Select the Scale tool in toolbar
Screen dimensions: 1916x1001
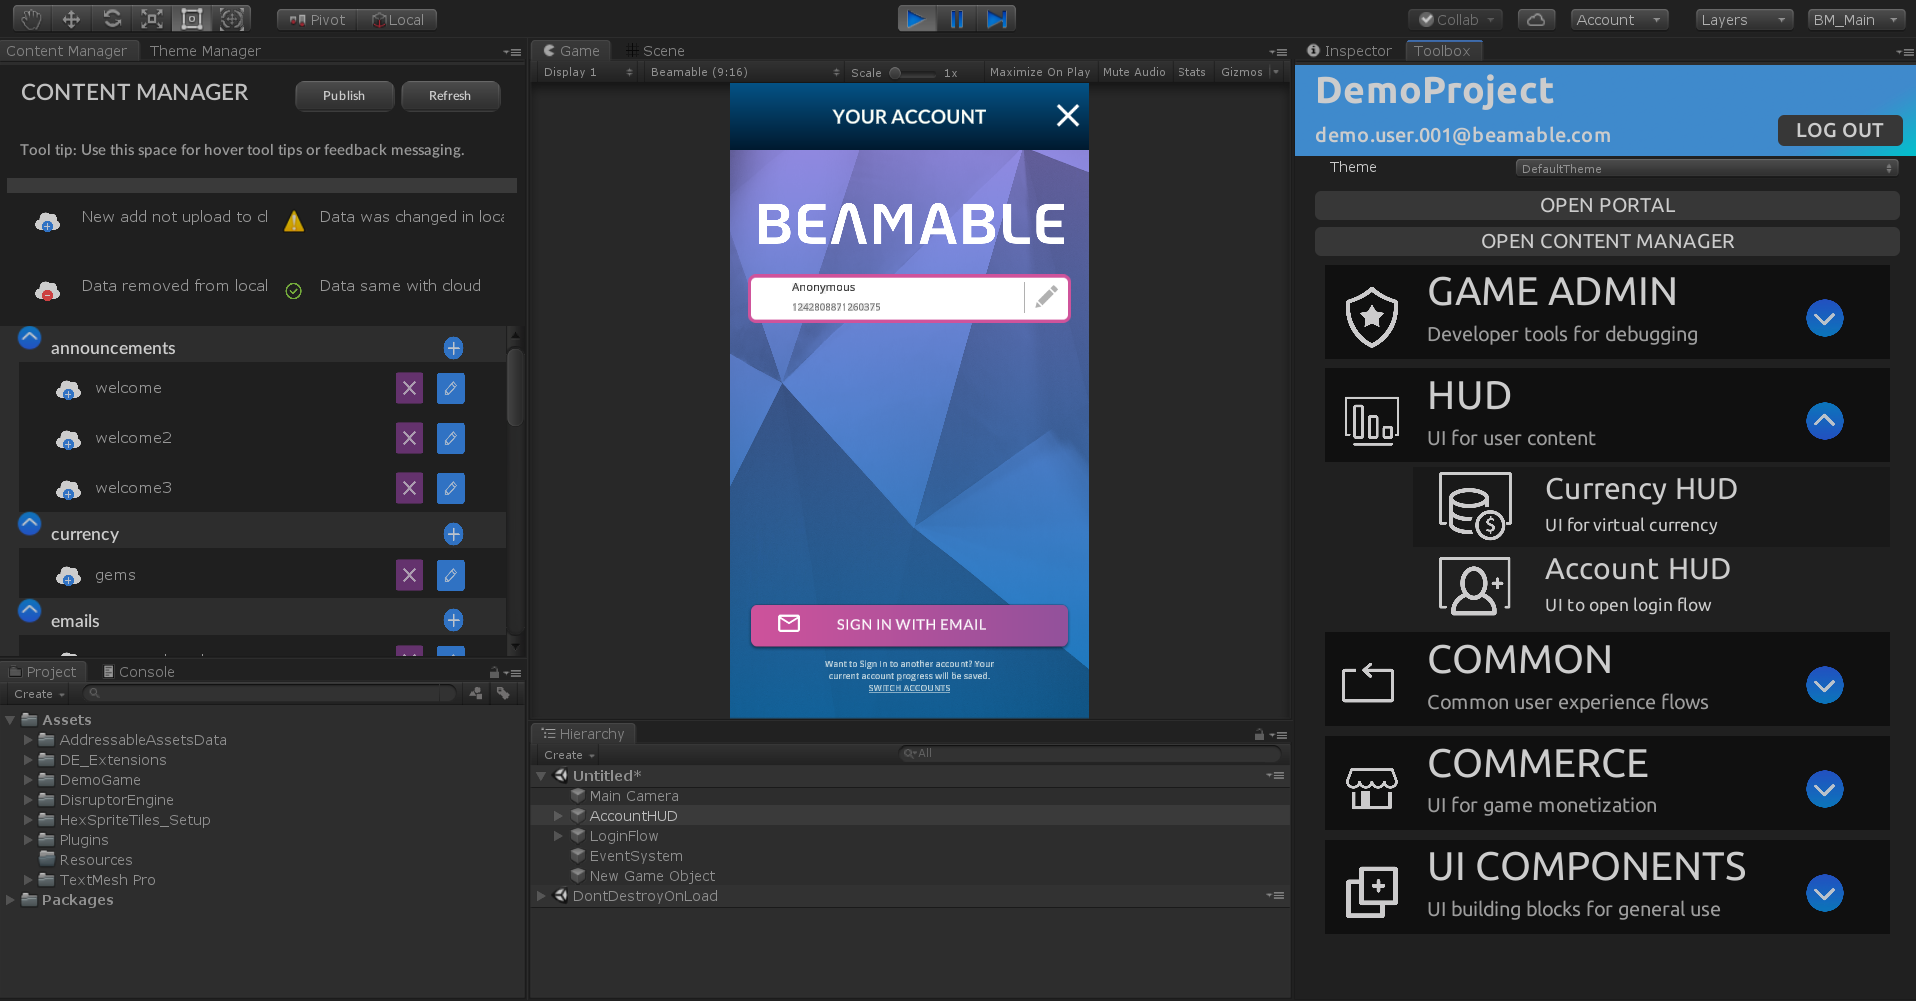coord(152,19)
